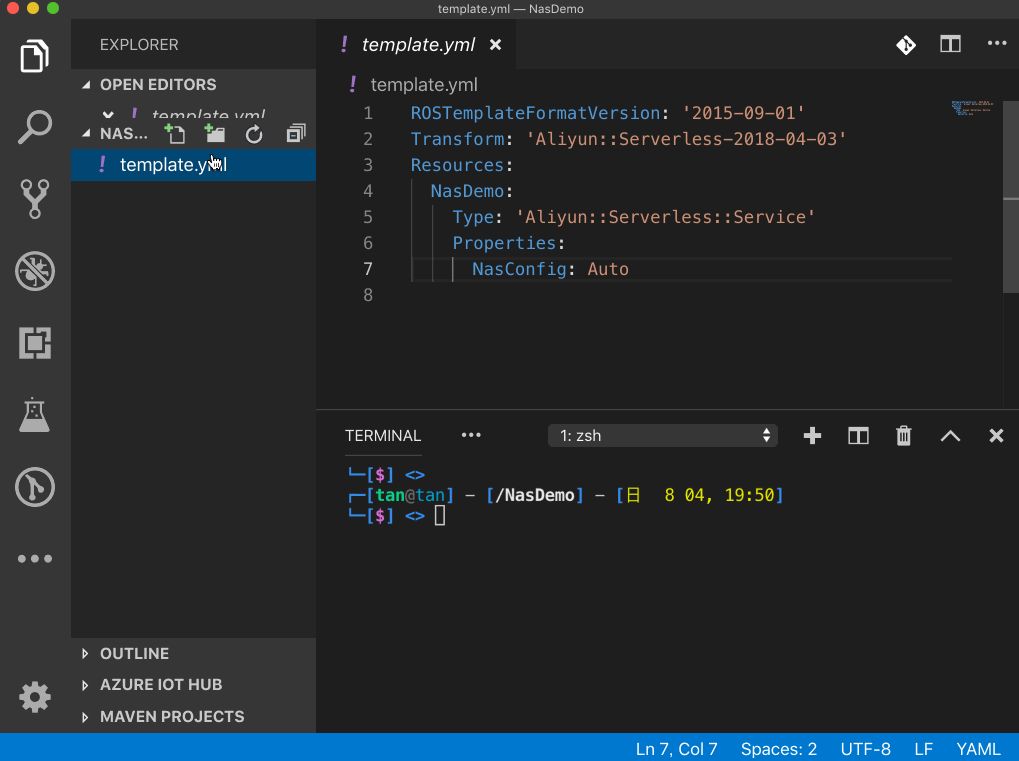Click the editor minimap preview
The height and width of the screenshot is (761, 1019).
pyautogui.click(x=972, y=108)
